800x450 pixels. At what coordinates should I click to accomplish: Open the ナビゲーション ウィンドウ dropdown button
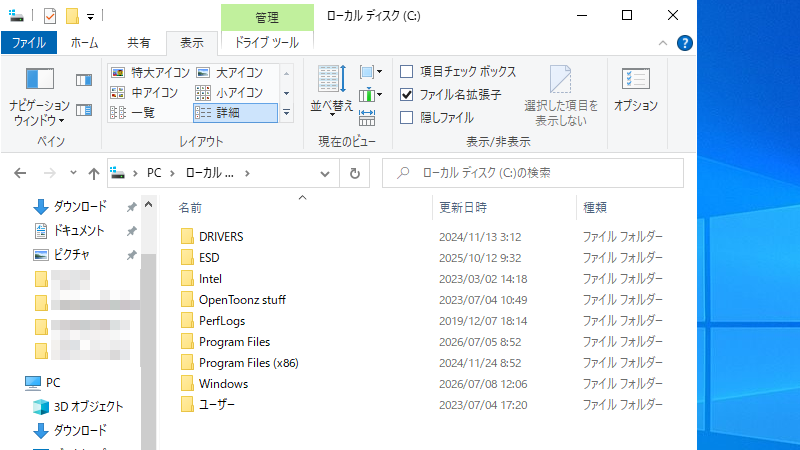39,97
